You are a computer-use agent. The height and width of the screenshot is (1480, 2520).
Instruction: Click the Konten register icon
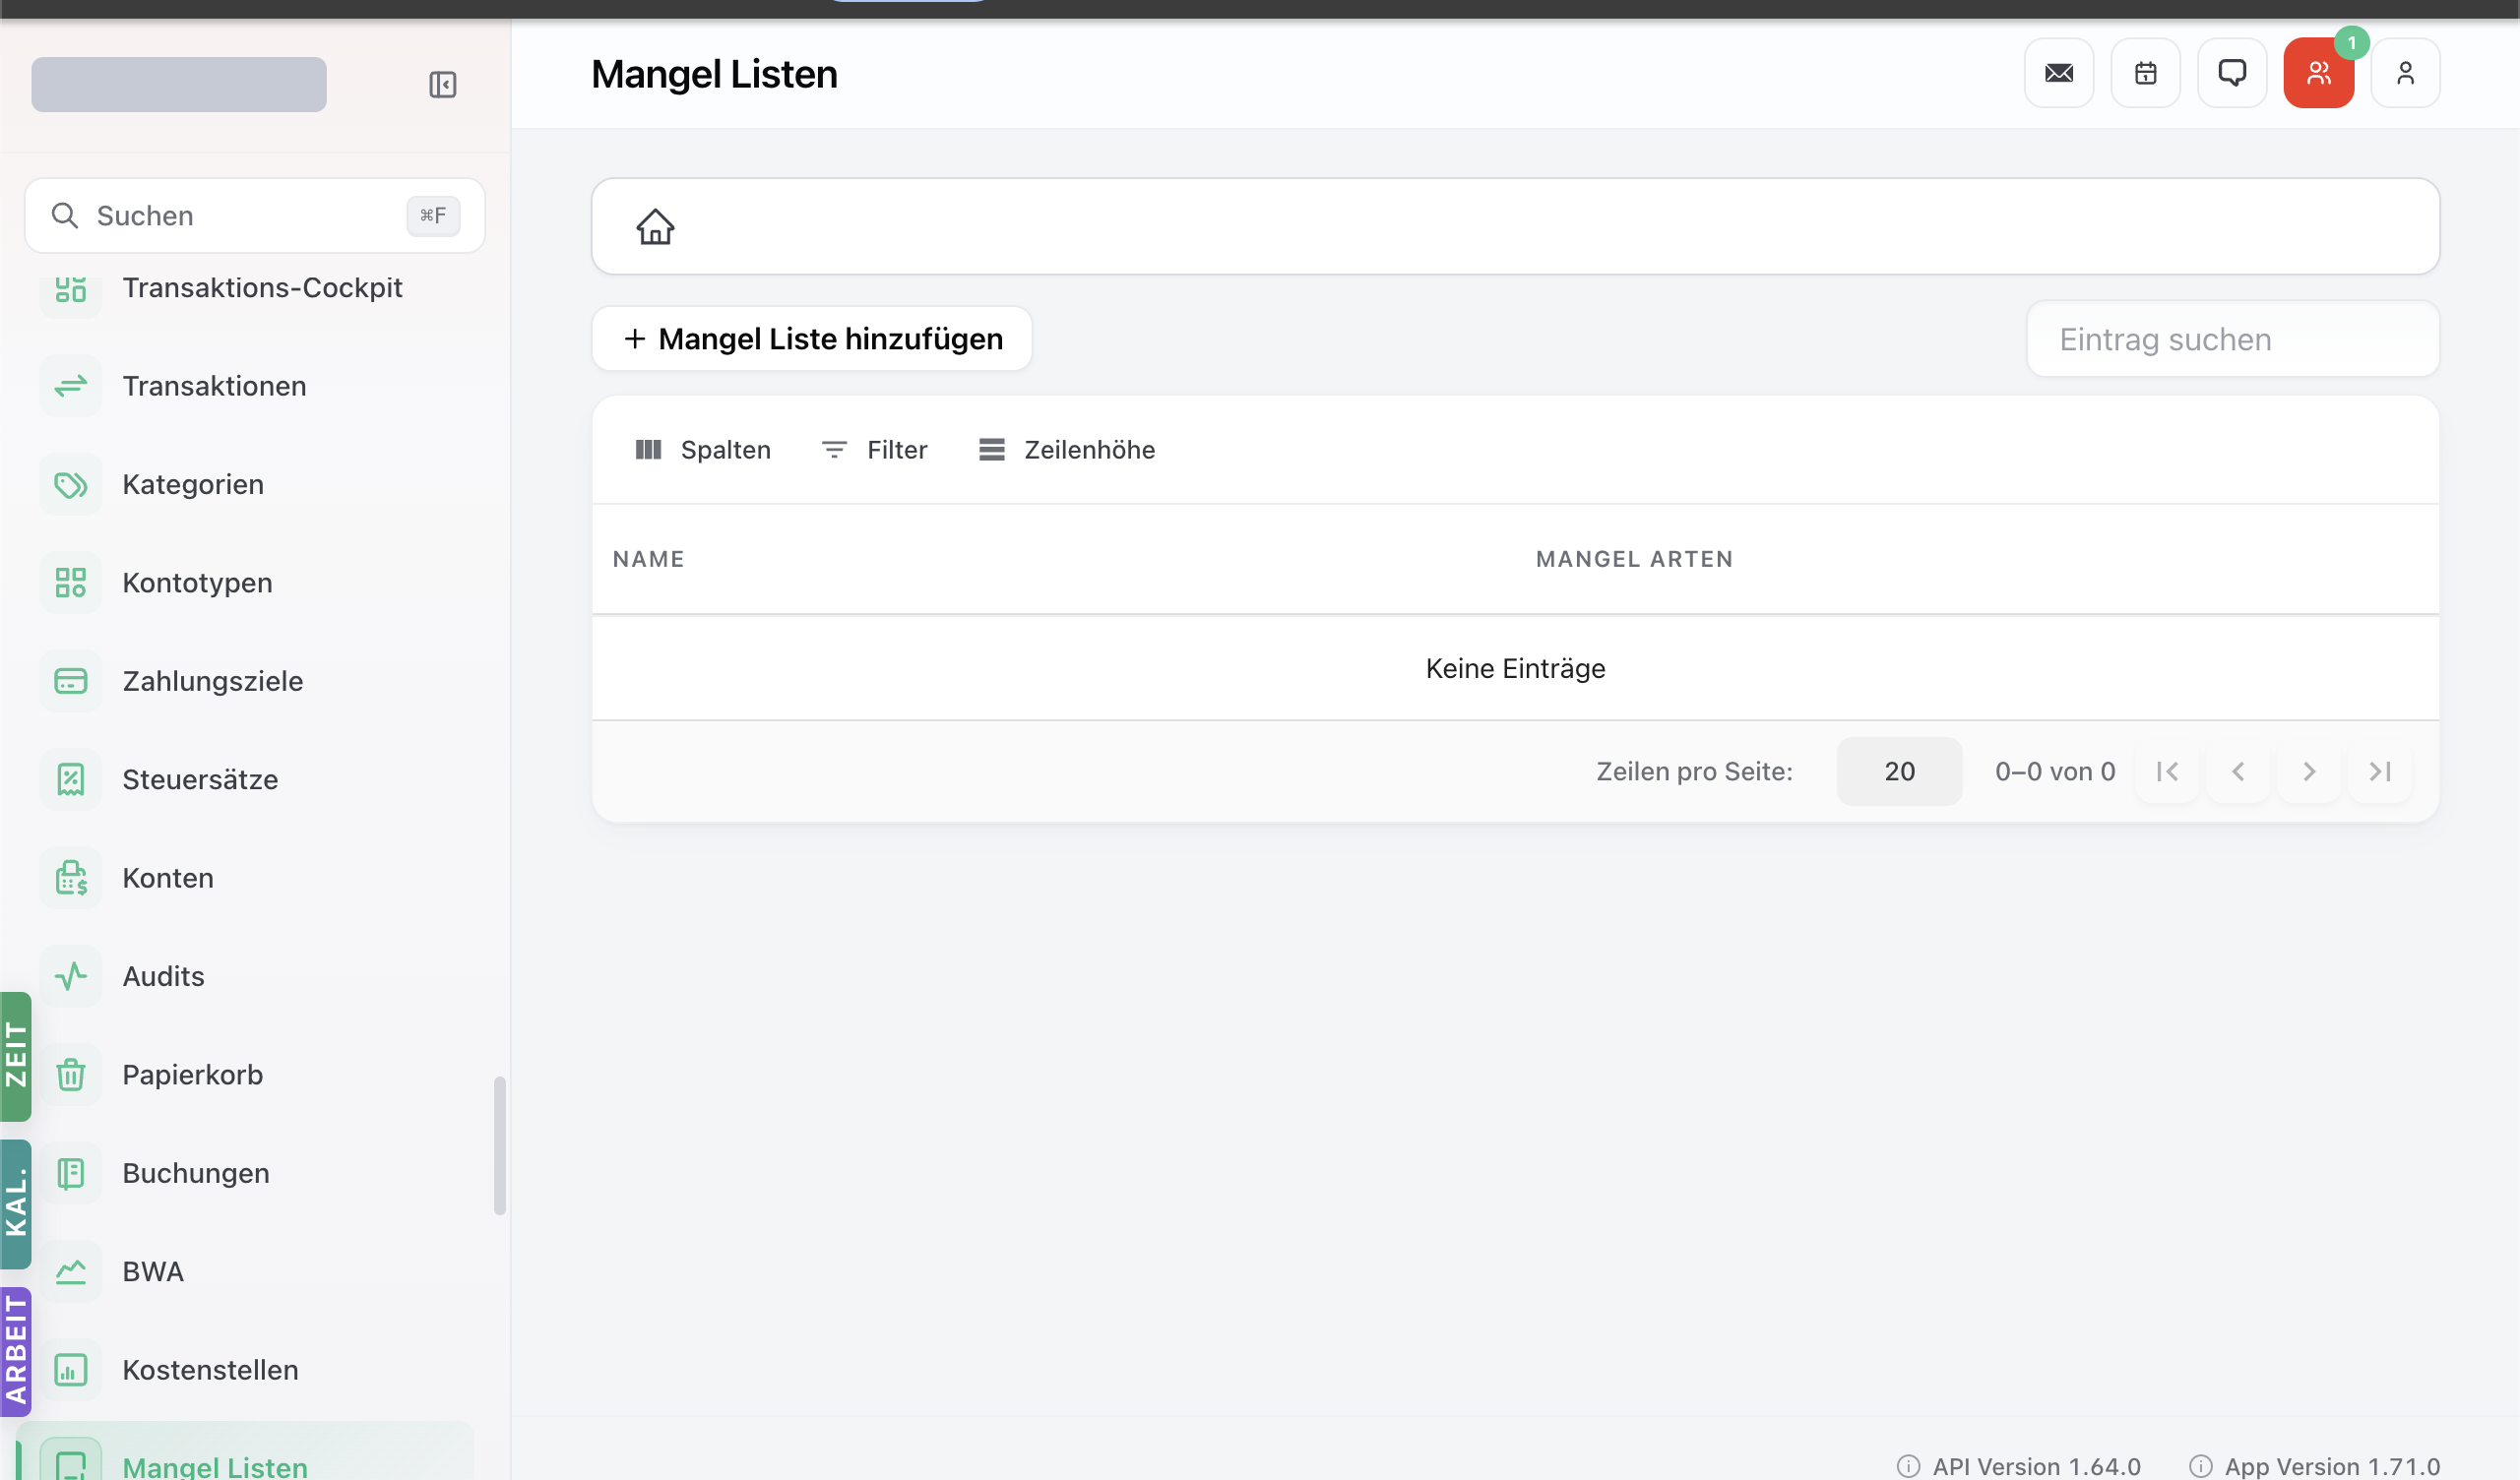[x=71, y=878]
